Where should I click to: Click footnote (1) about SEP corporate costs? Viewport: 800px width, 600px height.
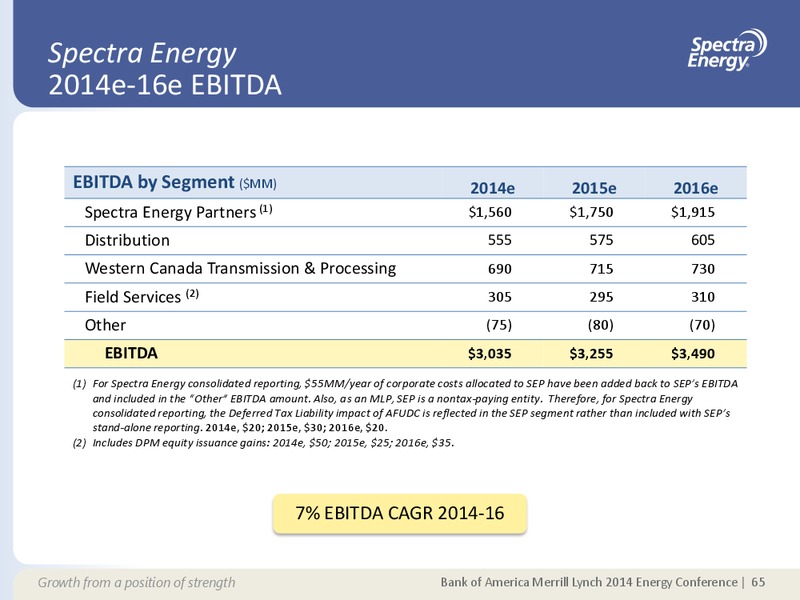pos(406,406)
